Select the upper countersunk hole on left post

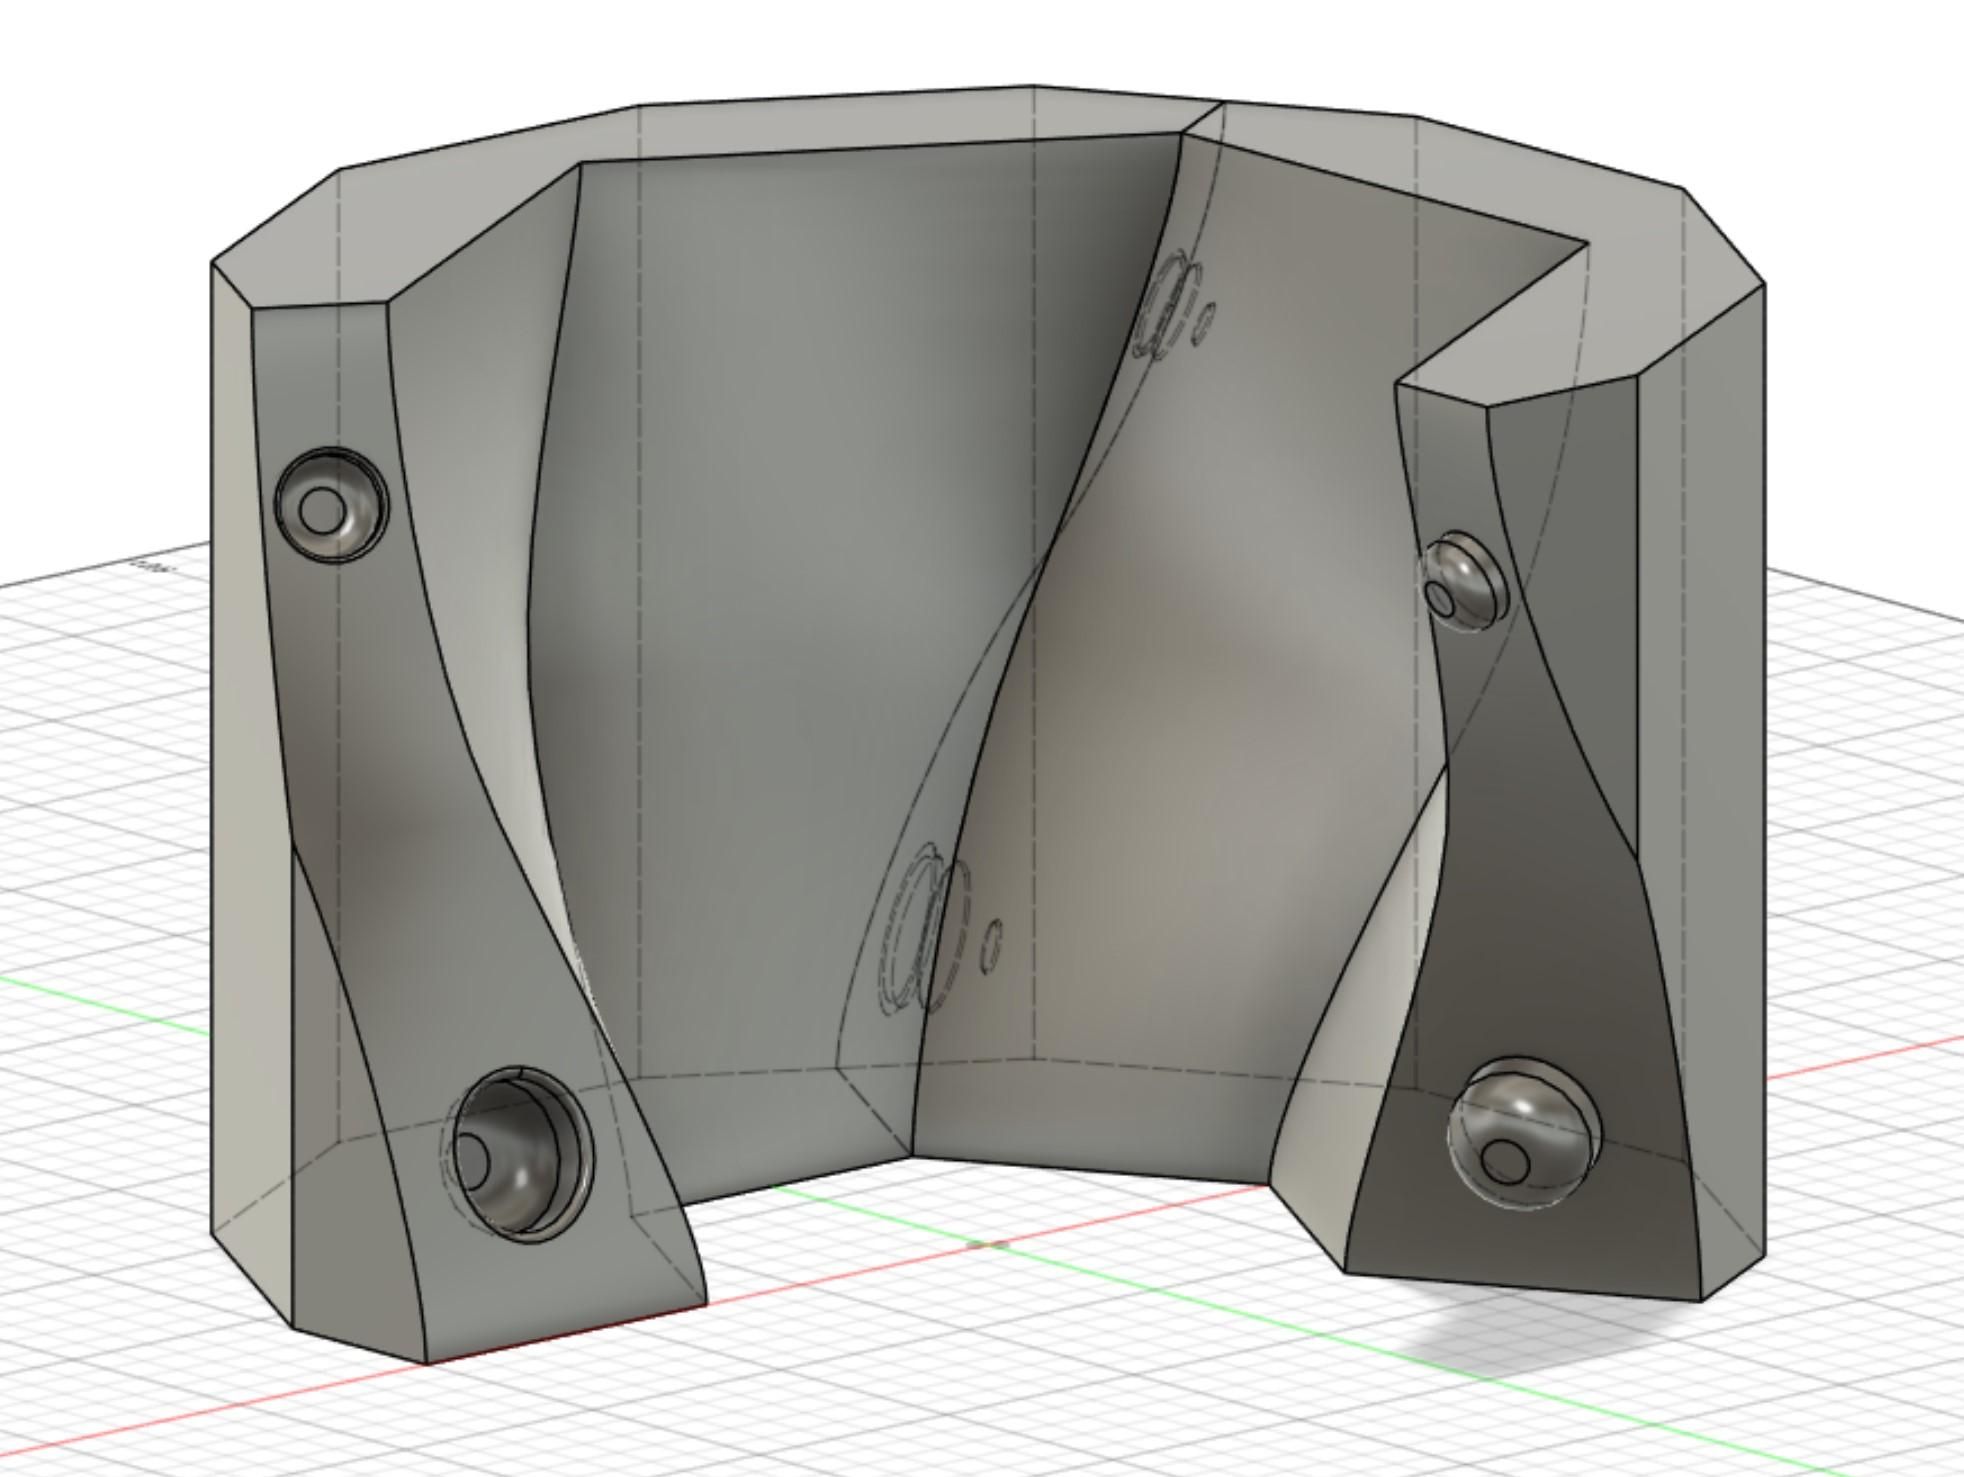[x=331, y=503]
